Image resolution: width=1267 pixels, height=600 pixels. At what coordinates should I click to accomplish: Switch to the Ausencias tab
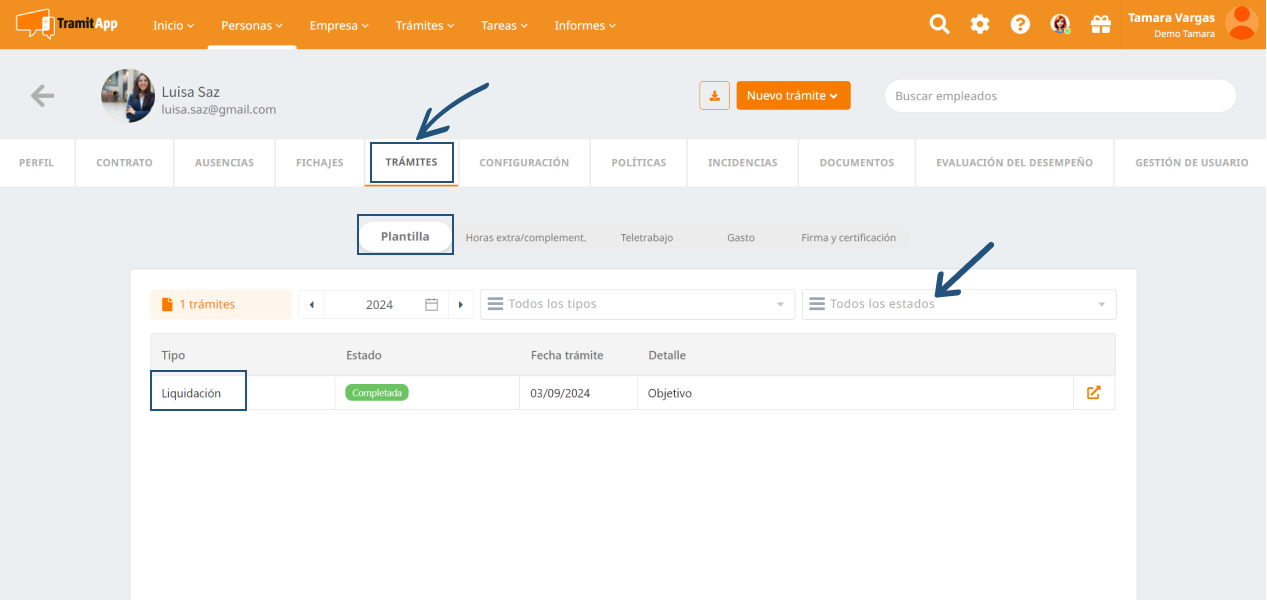pyautogui.click(x=224, y=163)
